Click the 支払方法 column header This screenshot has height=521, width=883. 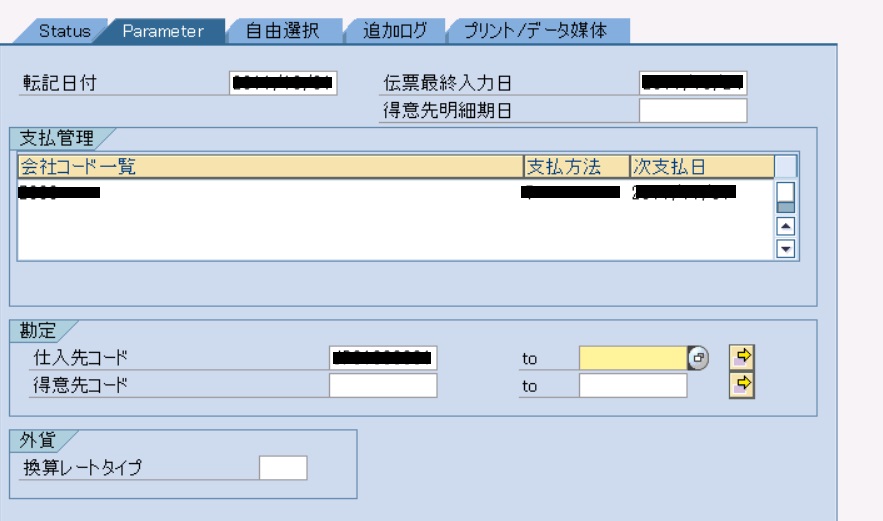point(575,167)
